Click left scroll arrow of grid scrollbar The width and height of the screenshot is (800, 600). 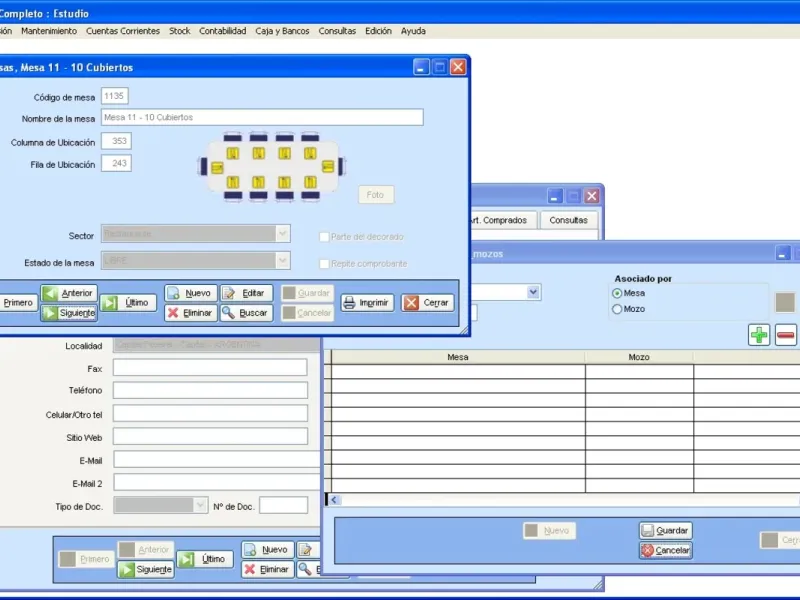[x=334, y=500]
